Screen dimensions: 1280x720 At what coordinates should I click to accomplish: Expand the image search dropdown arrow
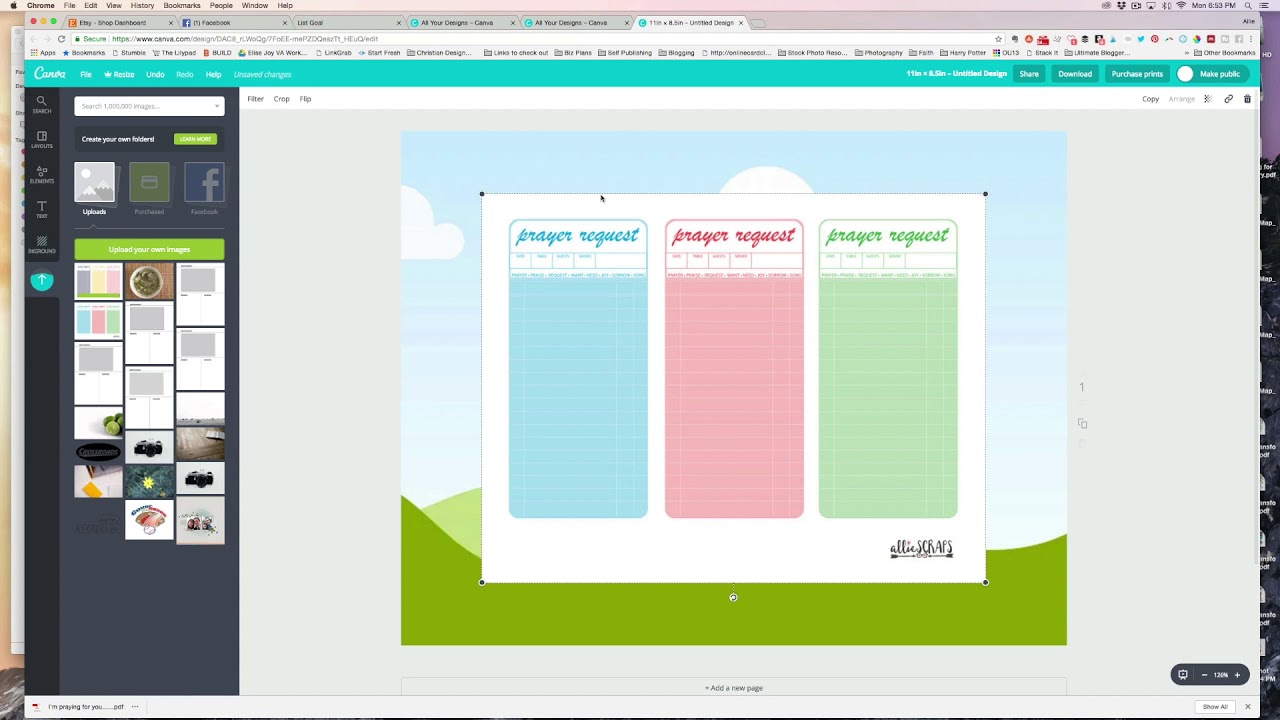click(x=216, y=106)
